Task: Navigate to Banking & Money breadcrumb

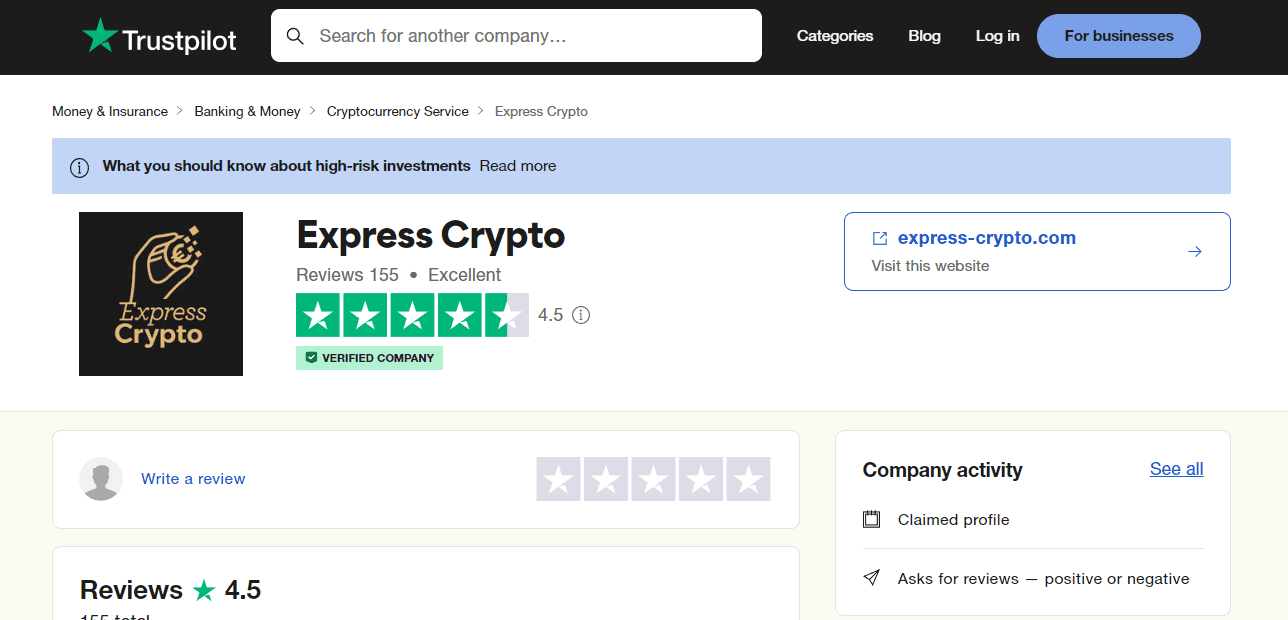Action: click(x=247, y=112)
